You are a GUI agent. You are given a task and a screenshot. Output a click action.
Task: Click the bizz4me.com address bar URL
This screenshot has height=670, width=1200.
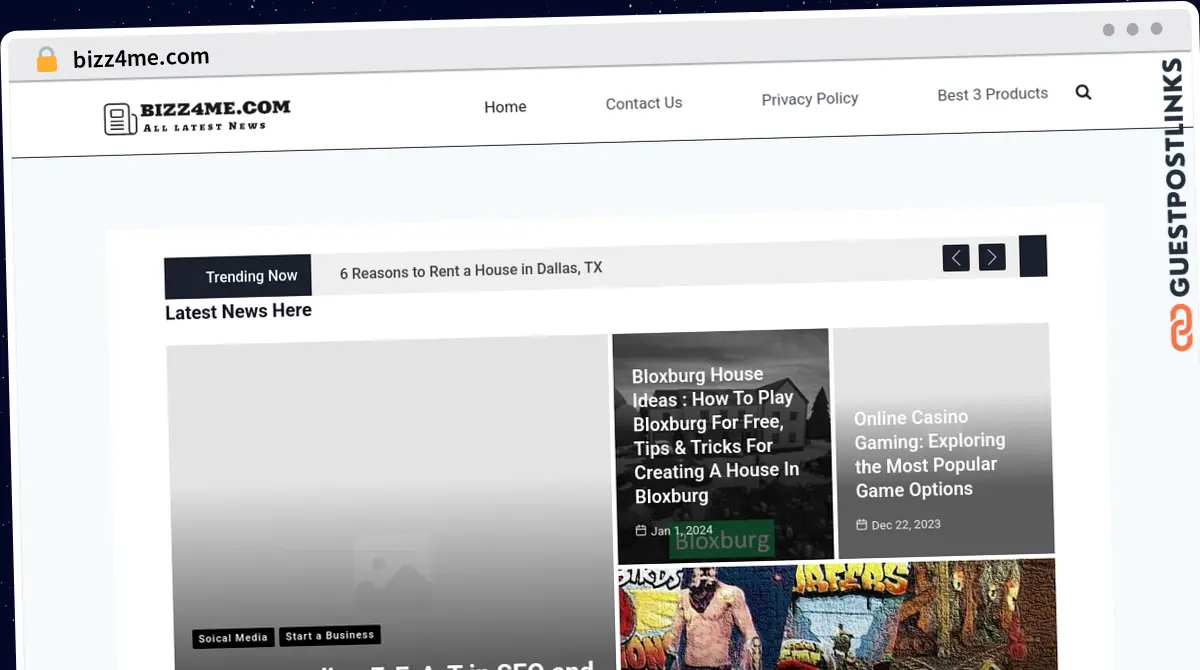click(141, 58)
